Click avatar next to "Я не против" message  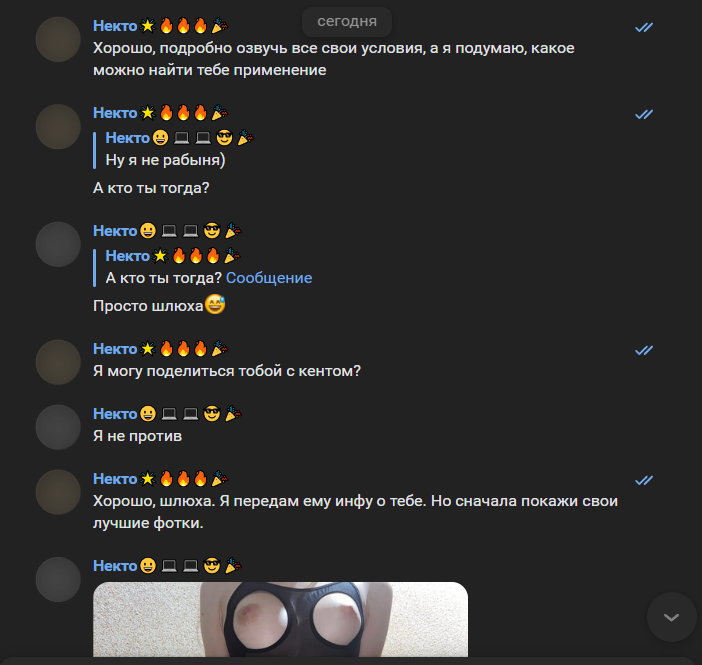(x=58, y=427)
